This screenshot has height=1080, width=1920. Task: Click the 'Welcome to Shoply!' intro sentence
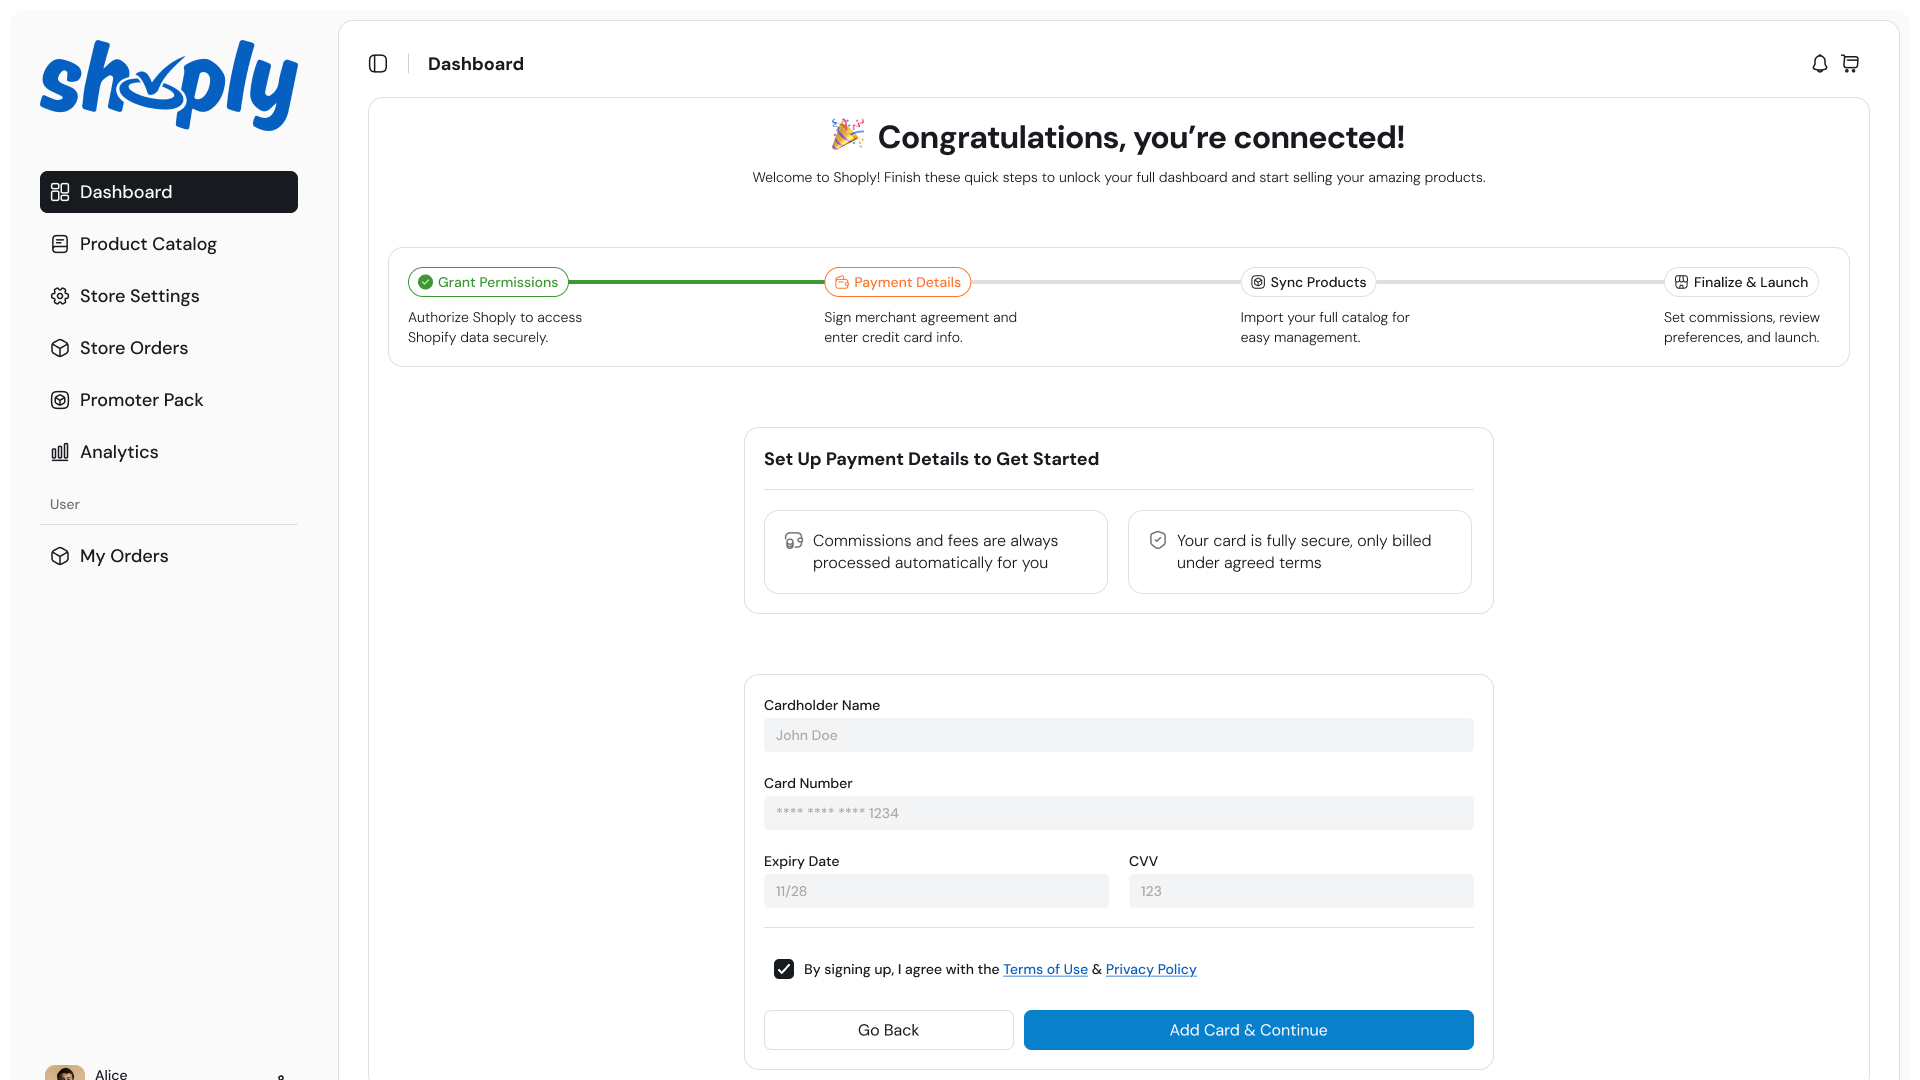1119,177
